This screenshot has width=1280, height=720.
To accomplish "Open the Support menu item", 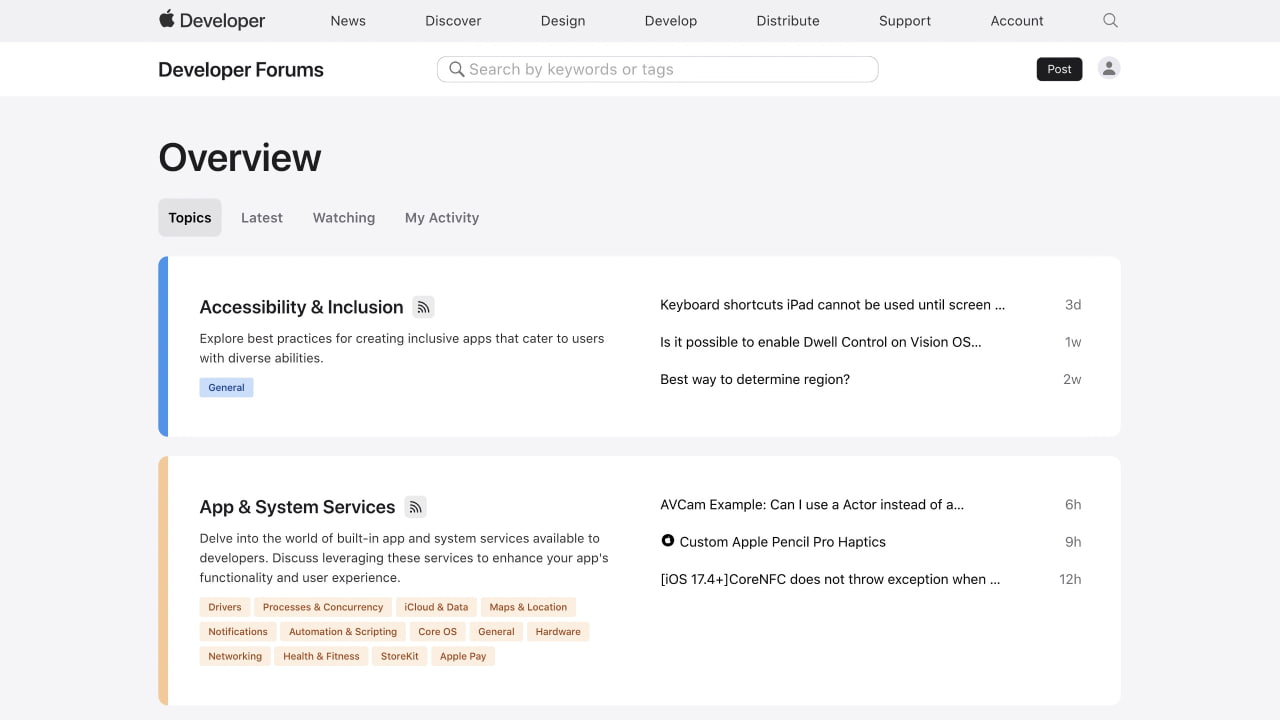I will [905, 20].
